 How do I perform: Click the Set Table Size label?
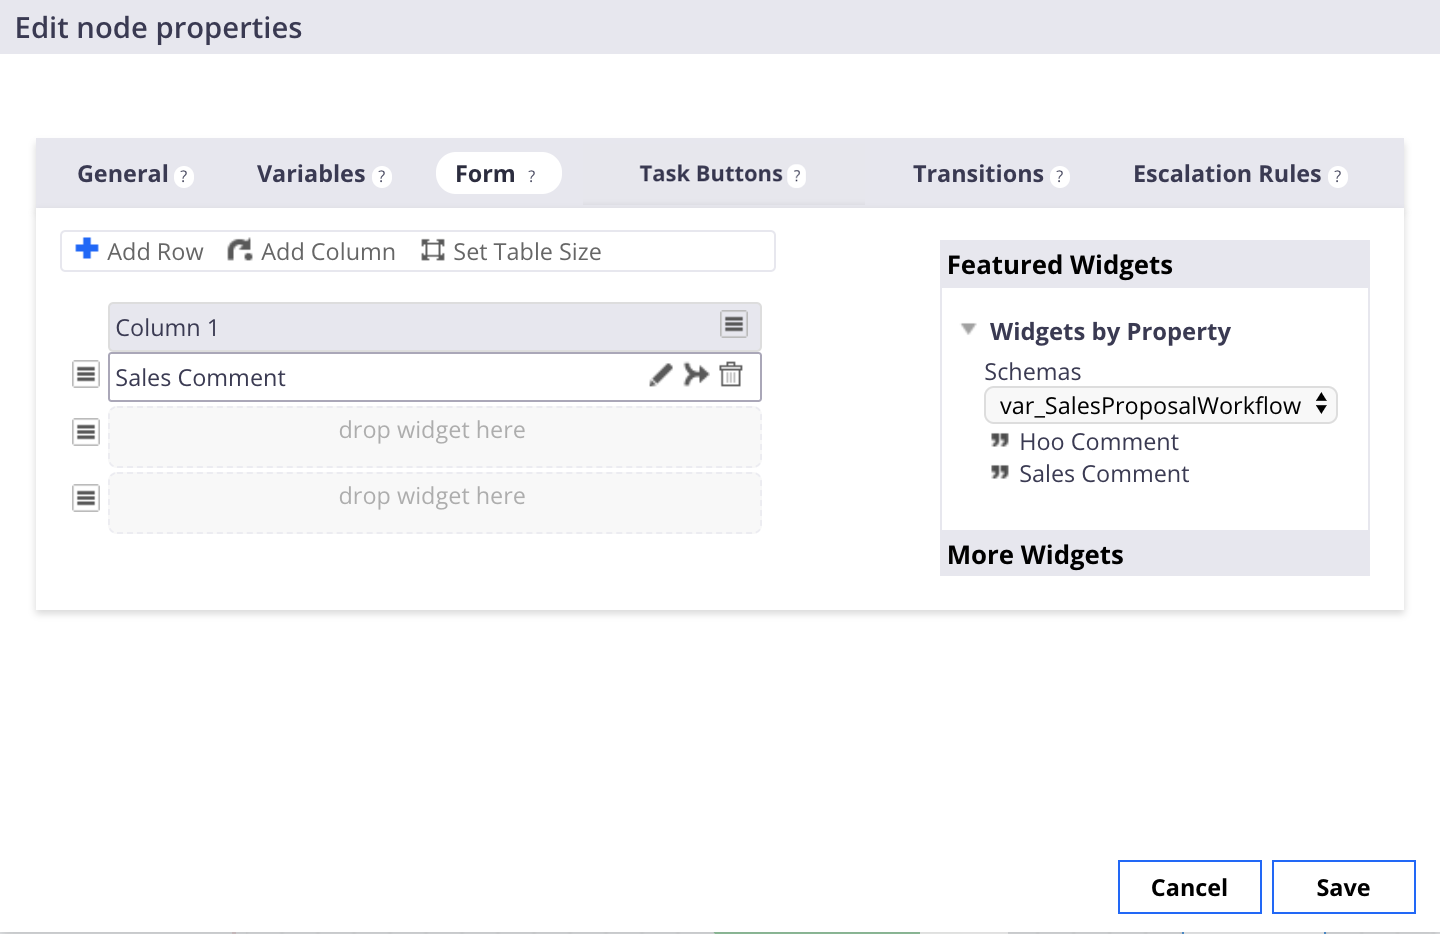coord(527,252)
